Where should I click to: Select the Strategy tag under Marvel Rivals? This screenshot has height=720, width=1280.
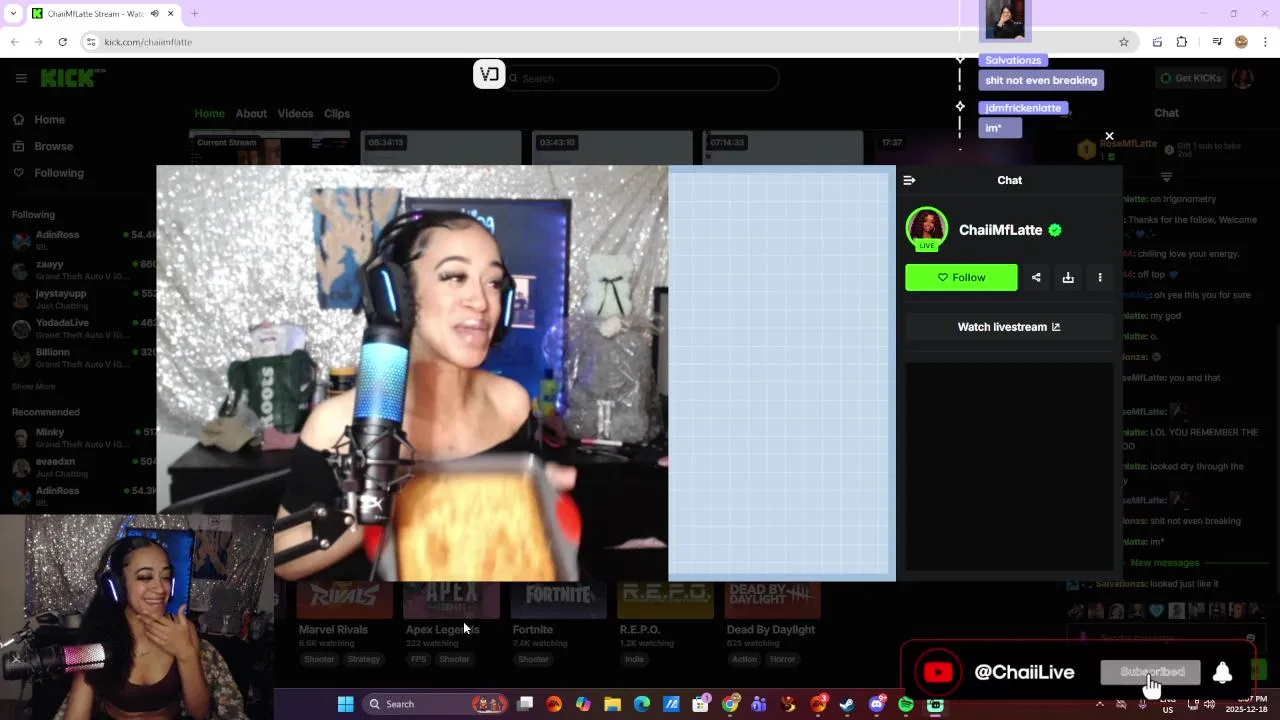click(x=363, y=659)
